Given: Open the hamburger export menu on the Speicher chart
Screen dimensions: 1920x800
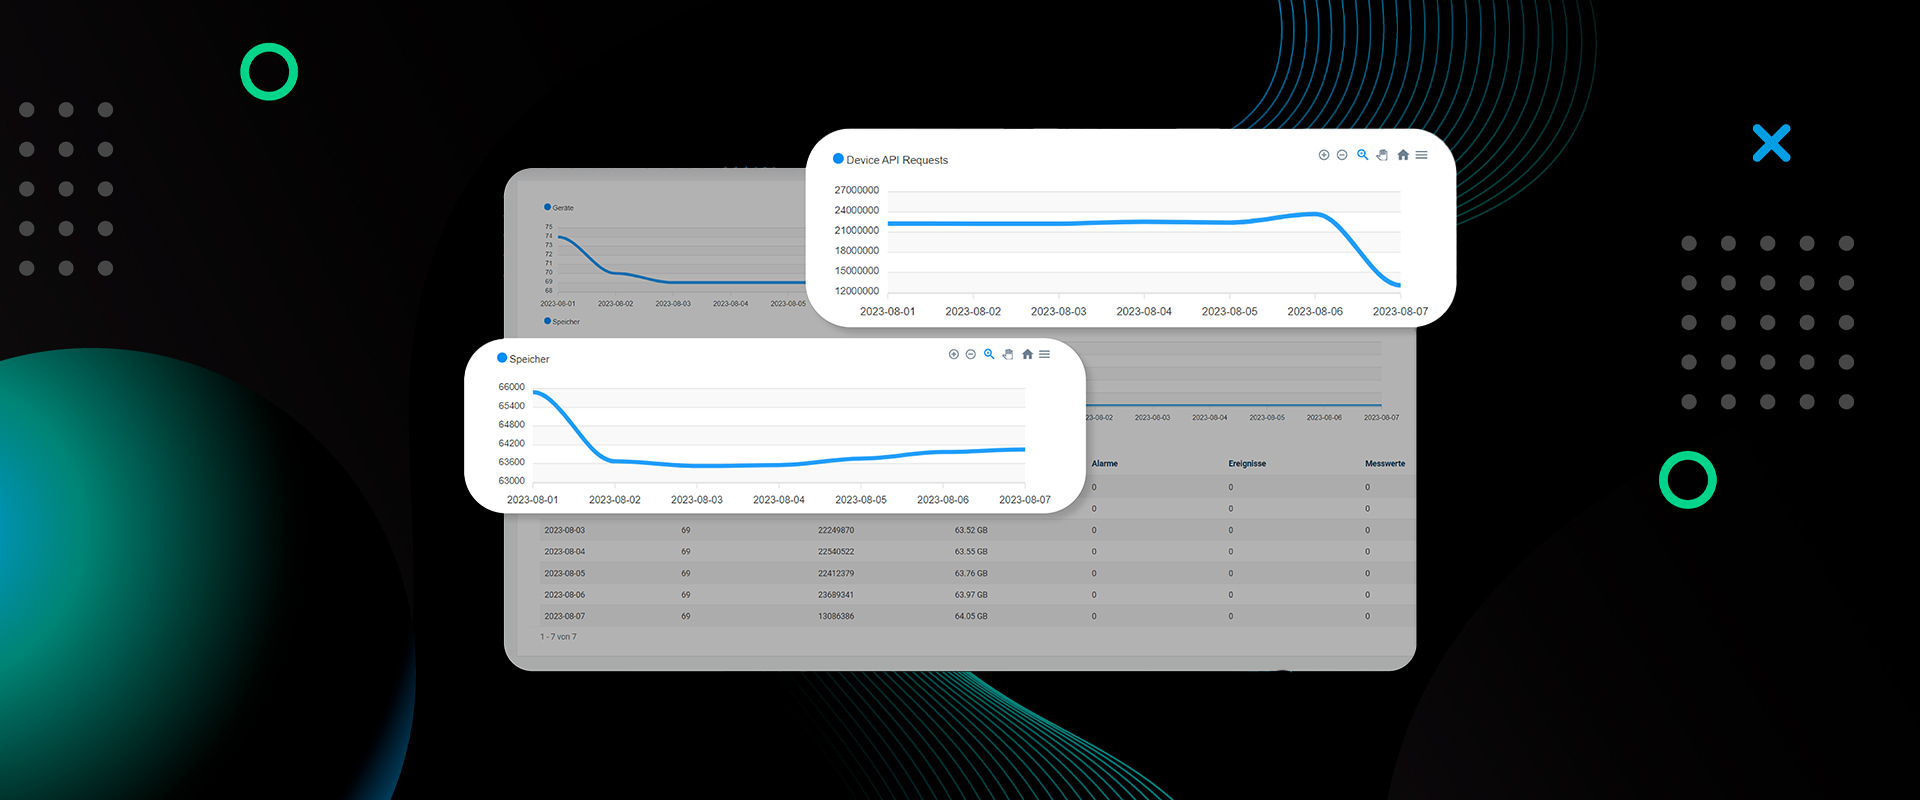Looking at the screenshot, I should pos(1044,354).
